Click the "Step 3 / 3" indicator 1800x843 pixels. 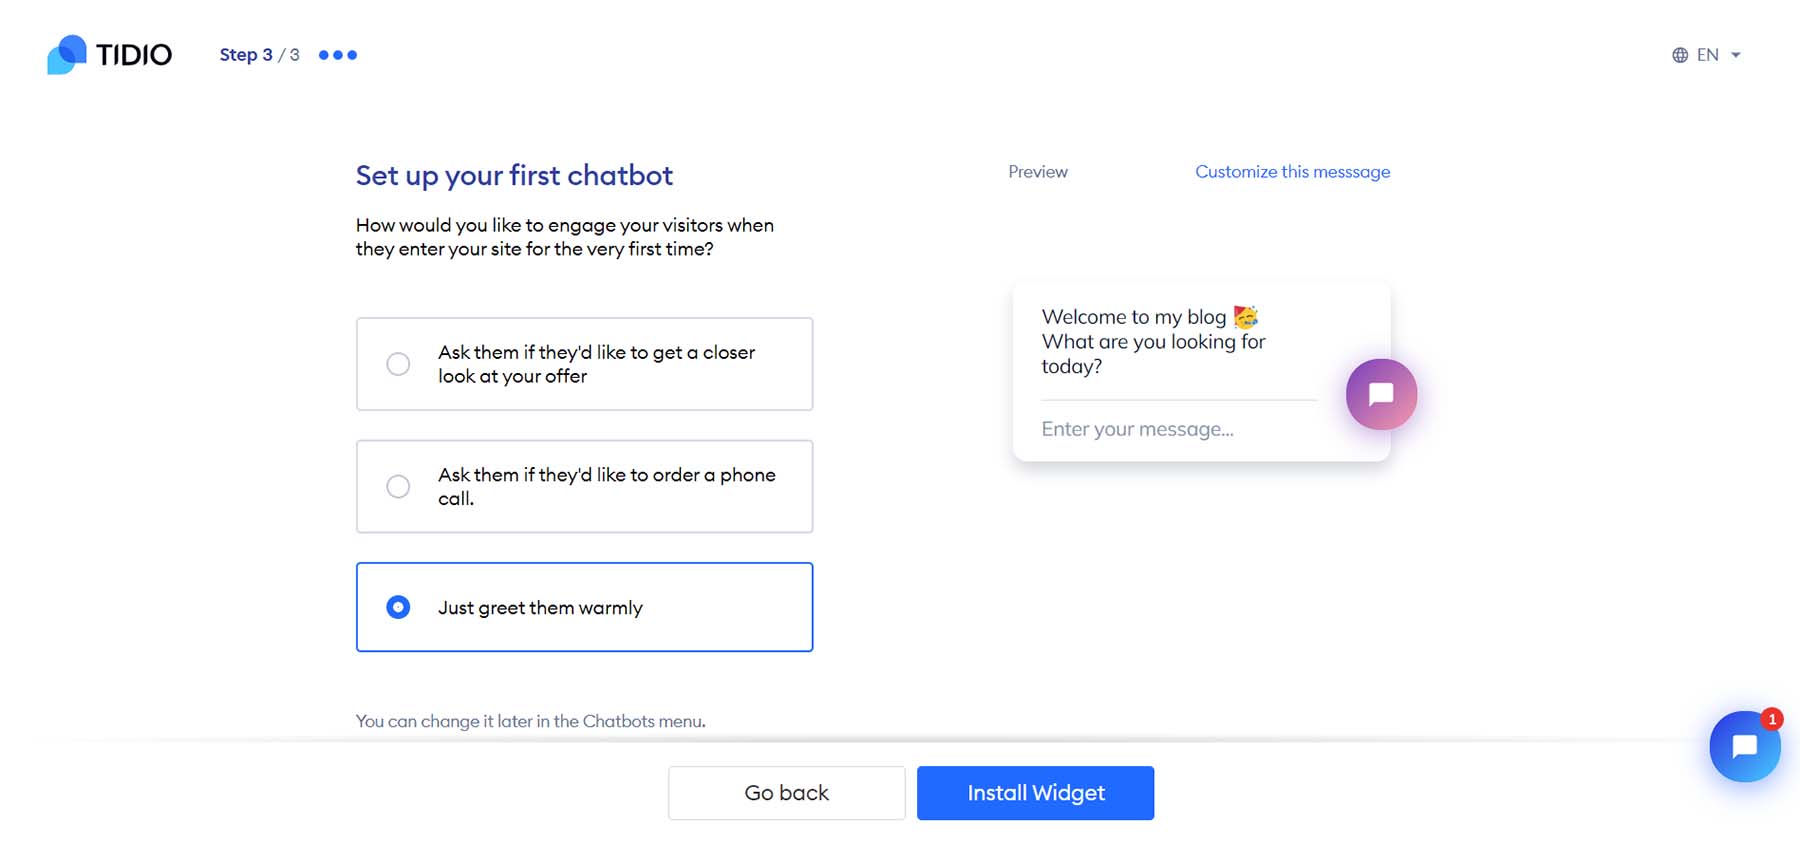tap(258, 55)
